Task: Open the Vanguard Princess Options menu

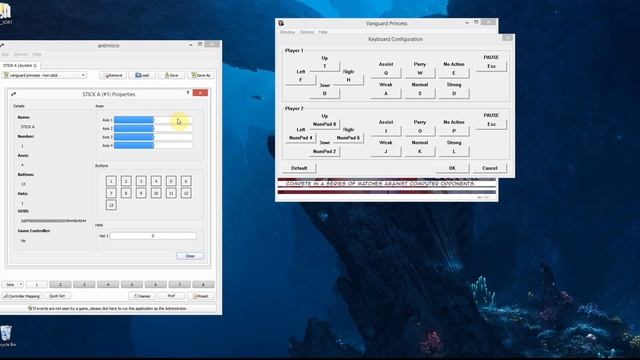Action: [x=307, y=32]
